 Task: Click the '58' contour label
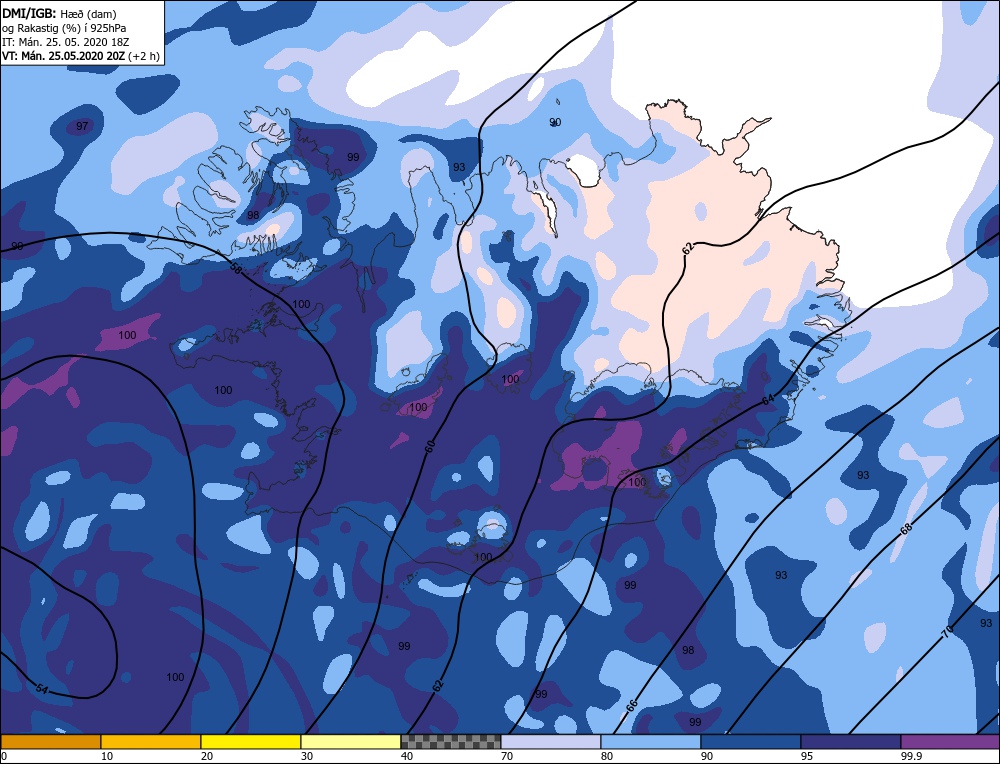[x=236, y=269]
